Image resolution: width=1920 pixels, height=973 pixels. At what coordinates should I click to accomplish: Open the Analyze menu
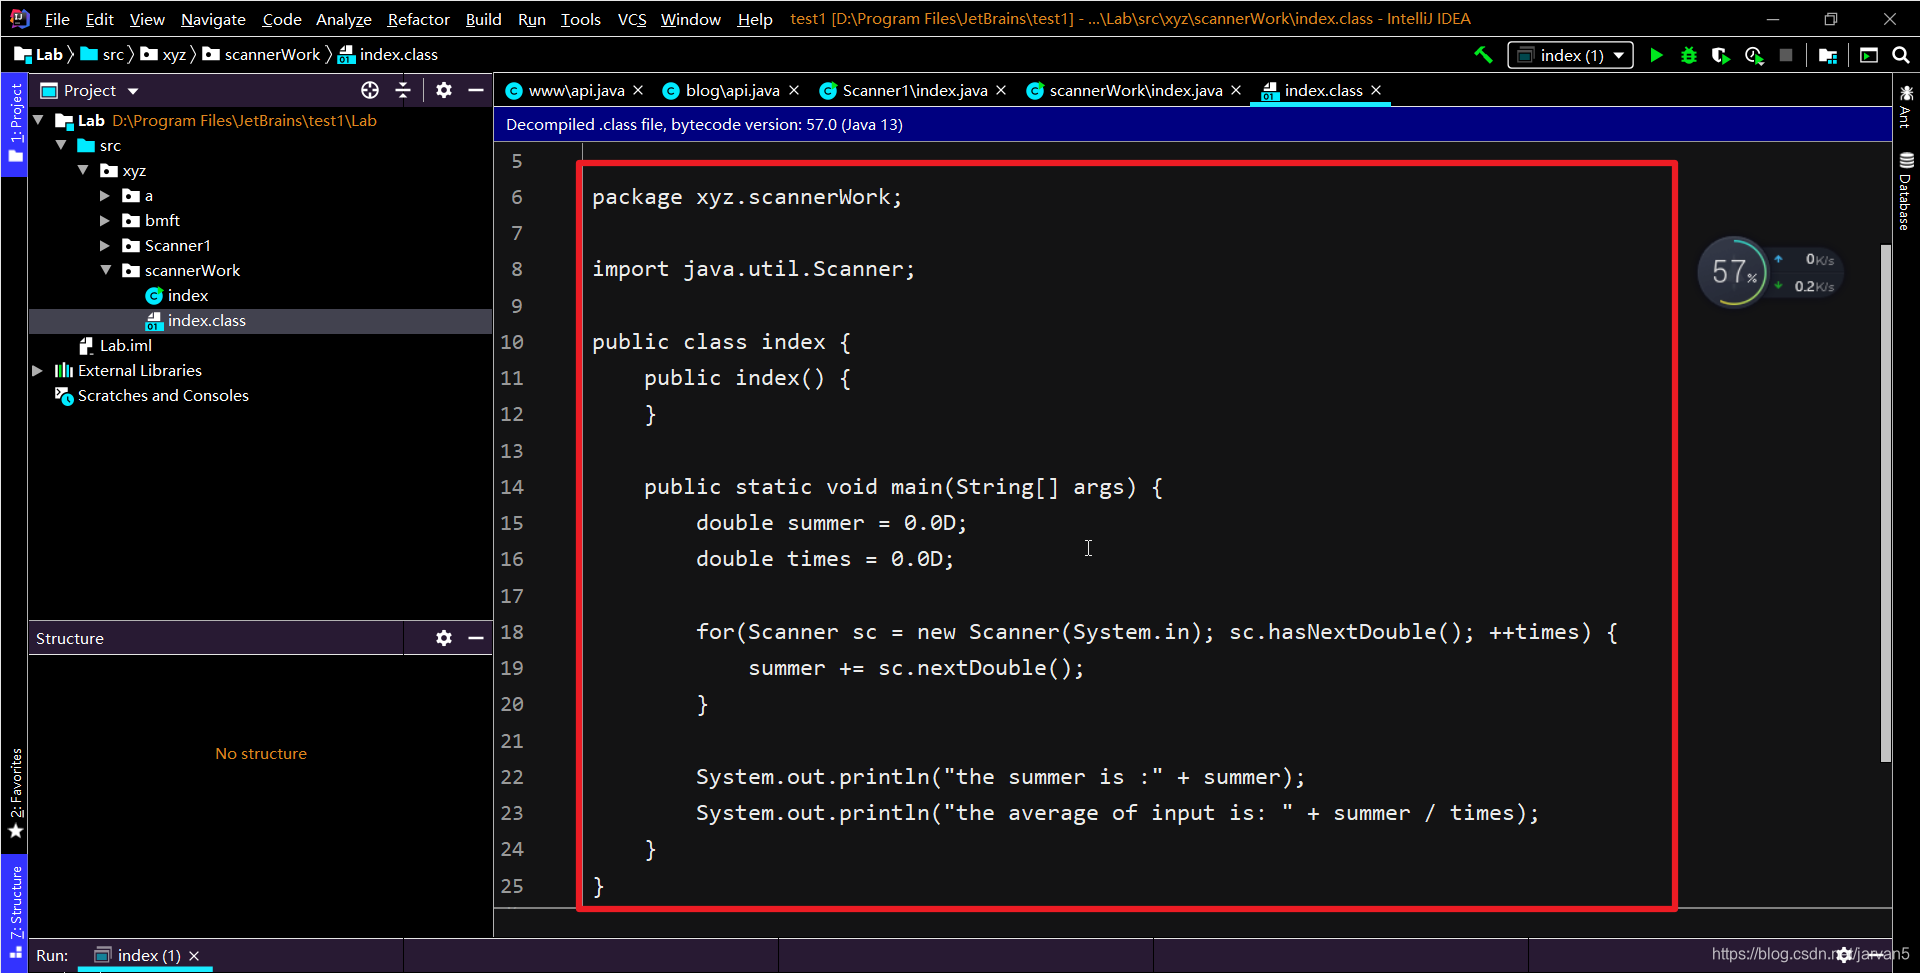tap(343, 19)
